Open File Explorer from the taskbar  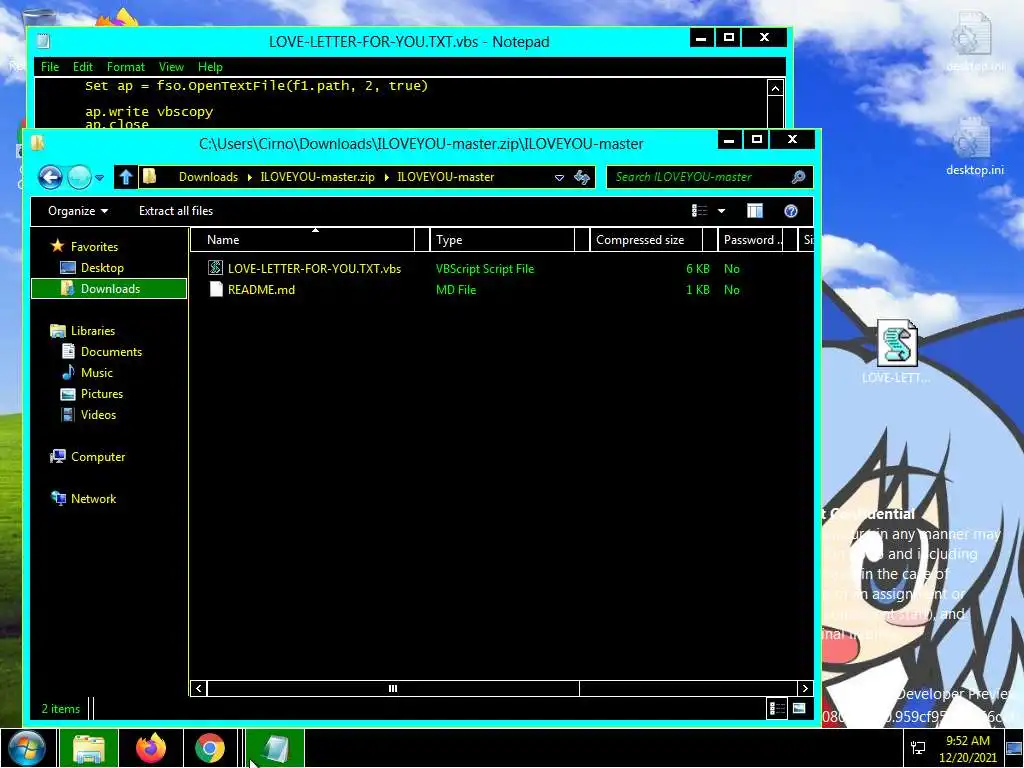click(89, 748)
